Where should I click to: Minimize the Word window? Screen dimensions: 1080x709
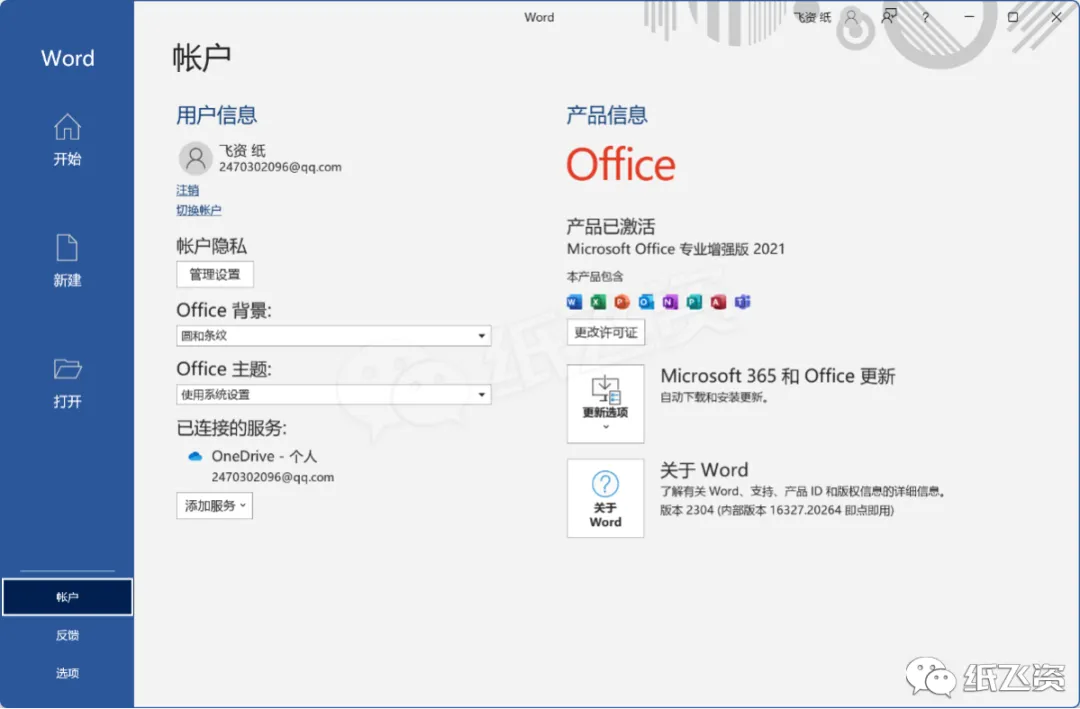coord(969,17)
